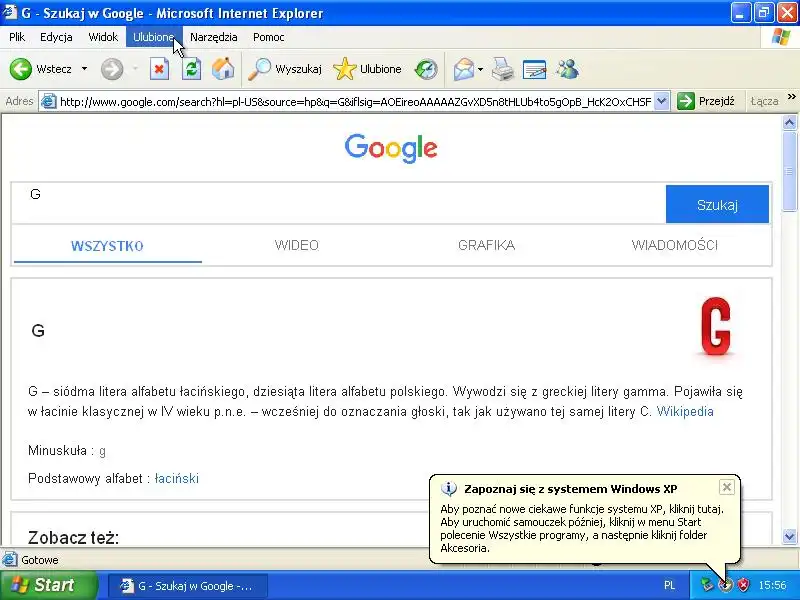Click the vertical scrollbar down arrow

pyautogui.click(x=789, y=536)
